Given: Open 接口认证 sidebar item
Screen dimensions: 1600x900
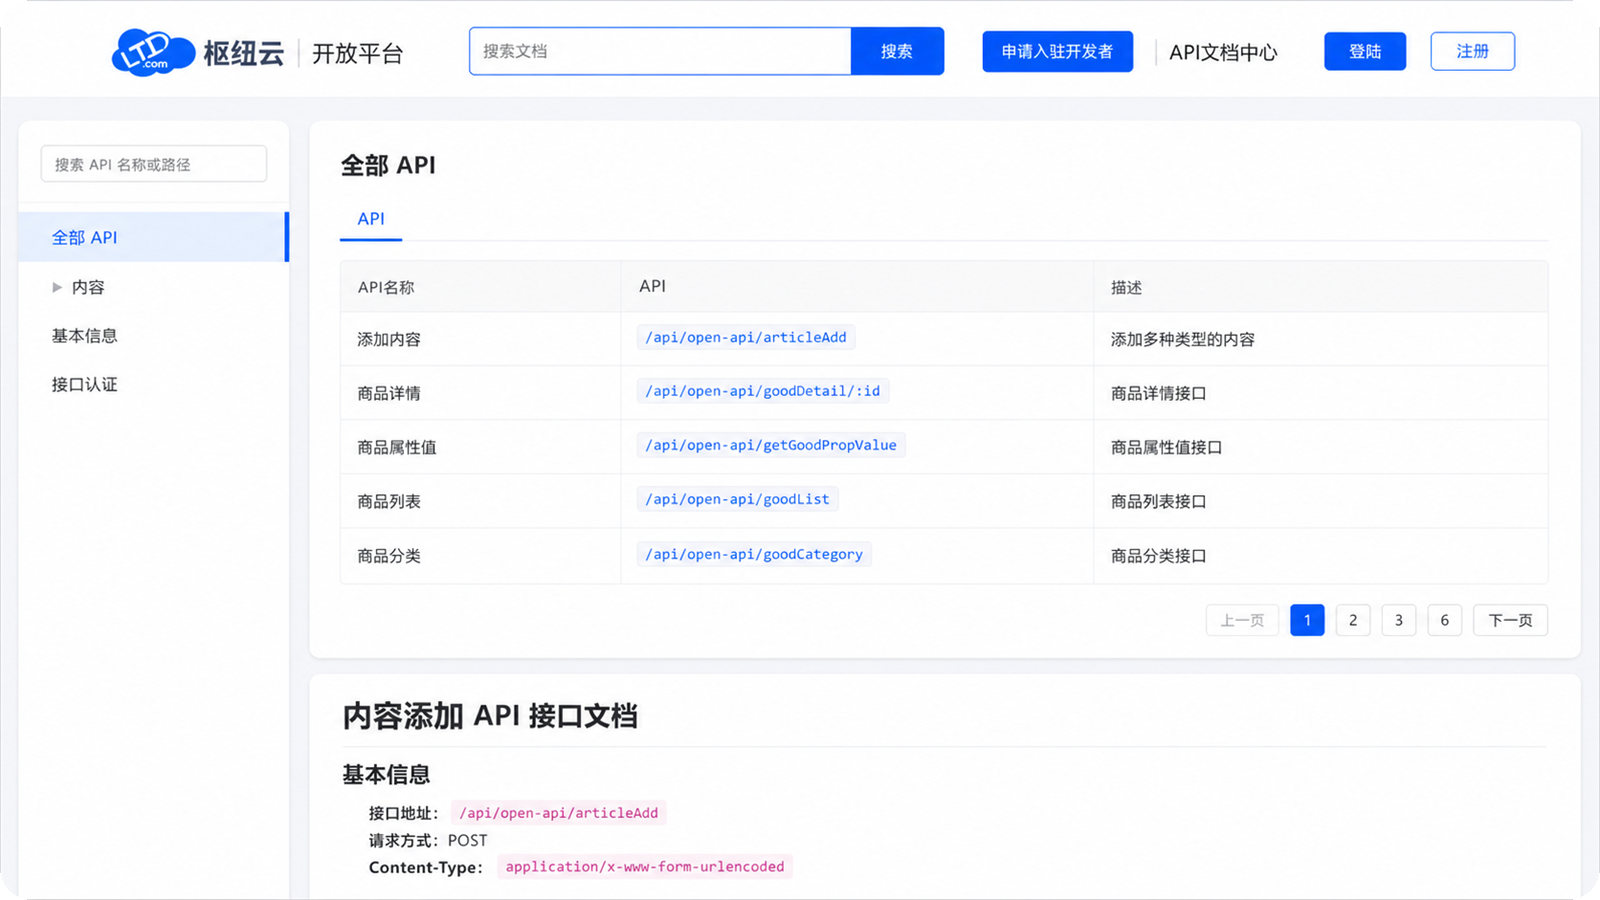Looking at the screenshot, I should [x=85, y=384].
